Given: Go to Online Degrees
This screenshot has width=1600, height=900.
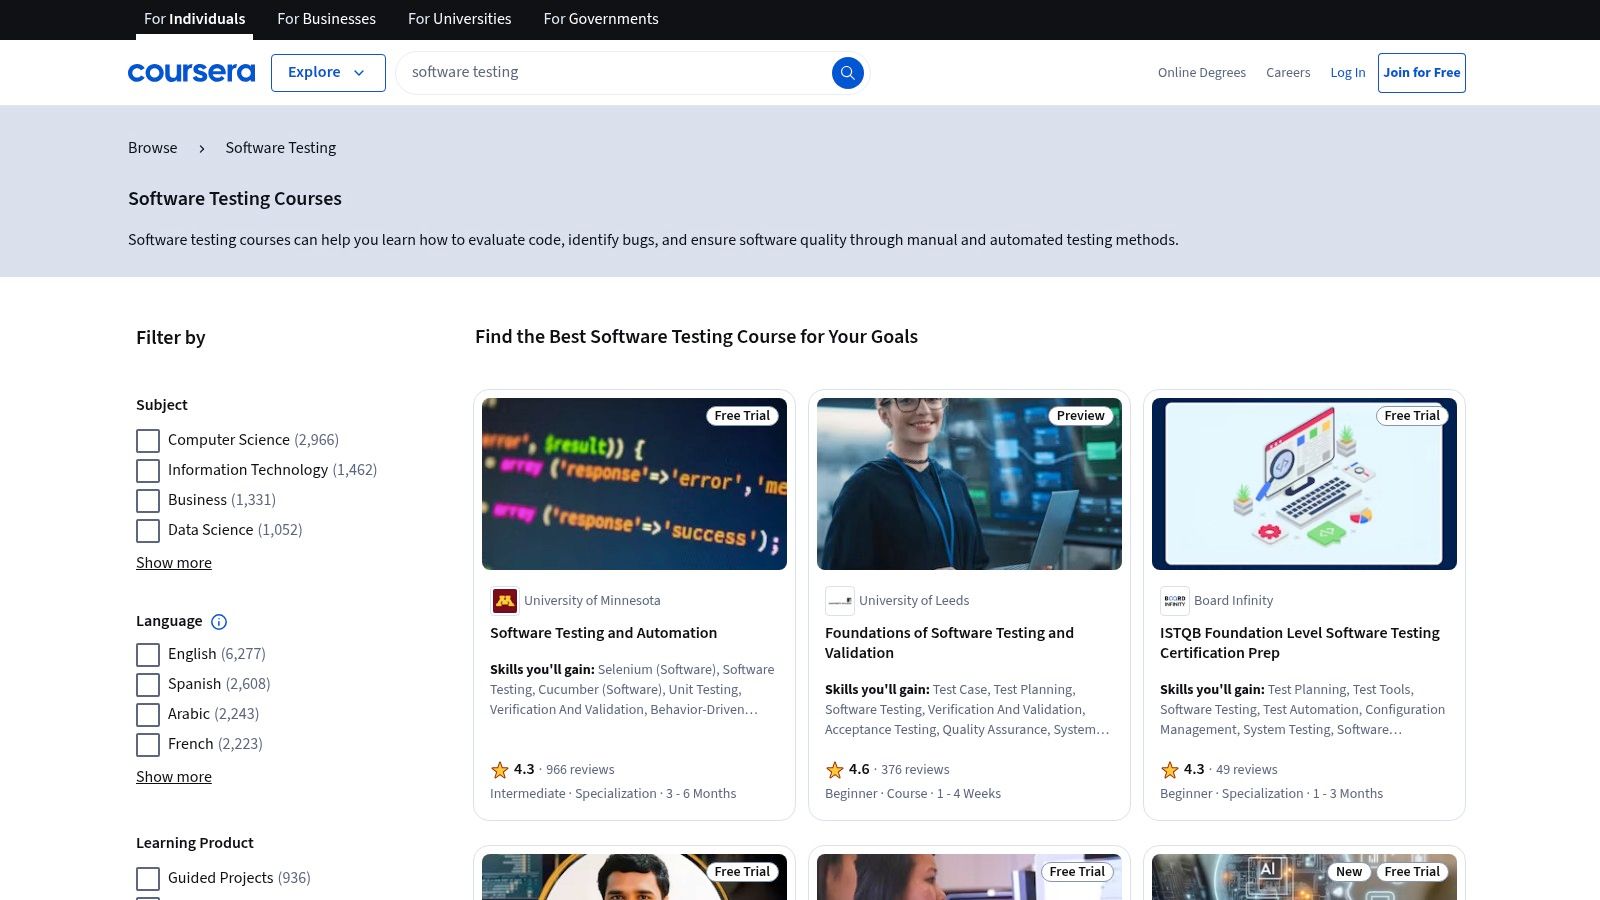Looking at the screenshot, I should pos(1202,73).
